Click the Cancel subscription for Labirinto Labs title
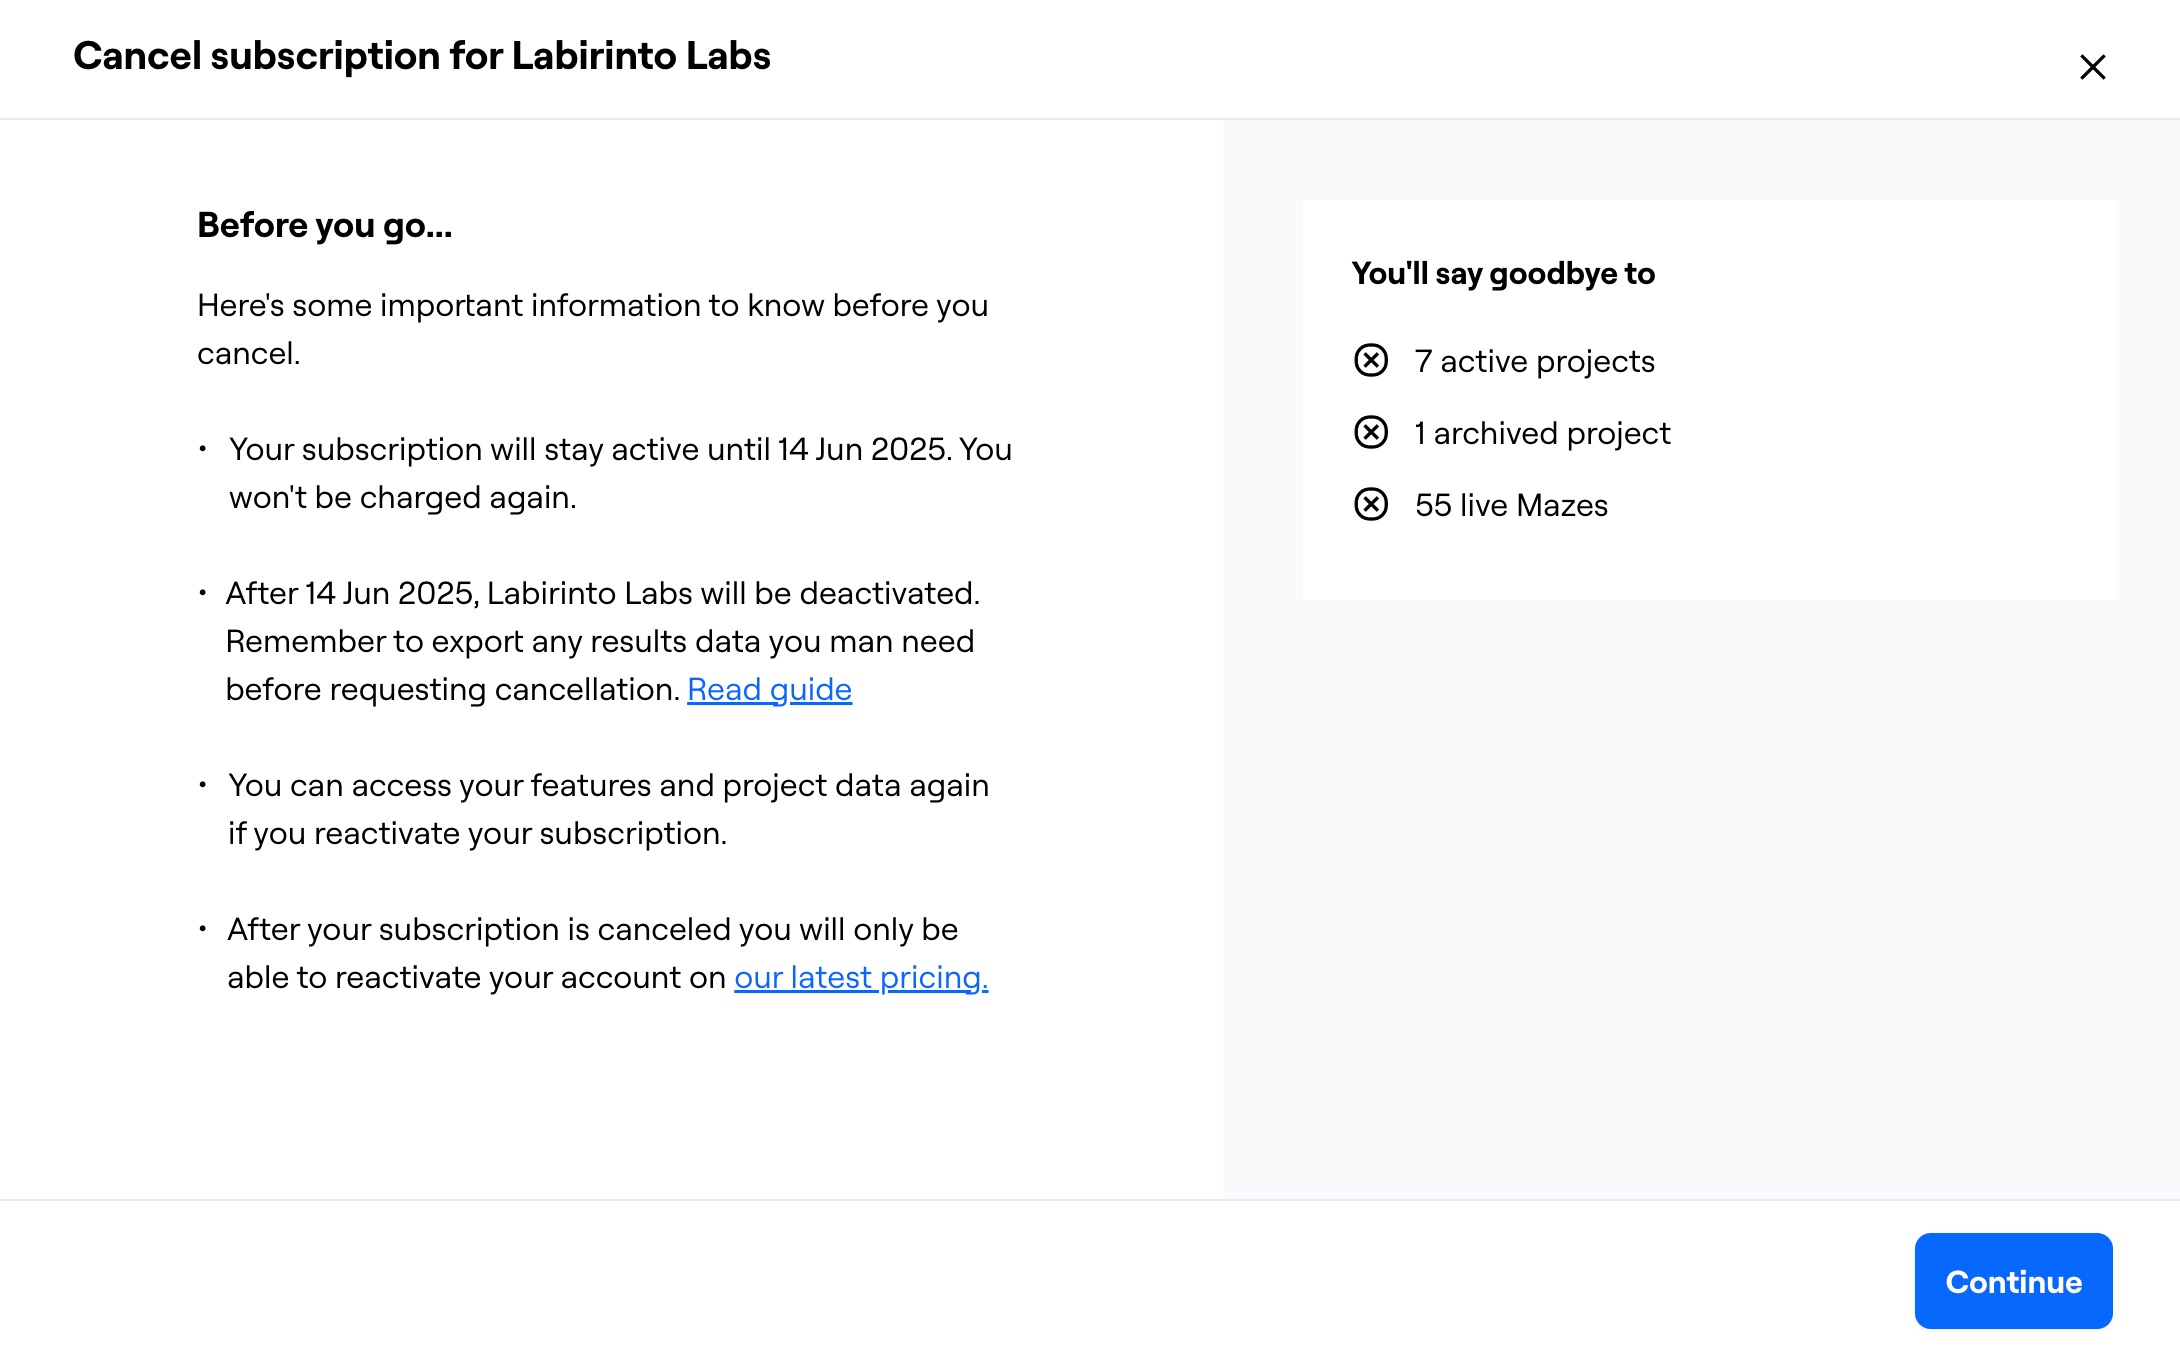This screenshot has width=2180, height=1368. (x=422, y=56)
